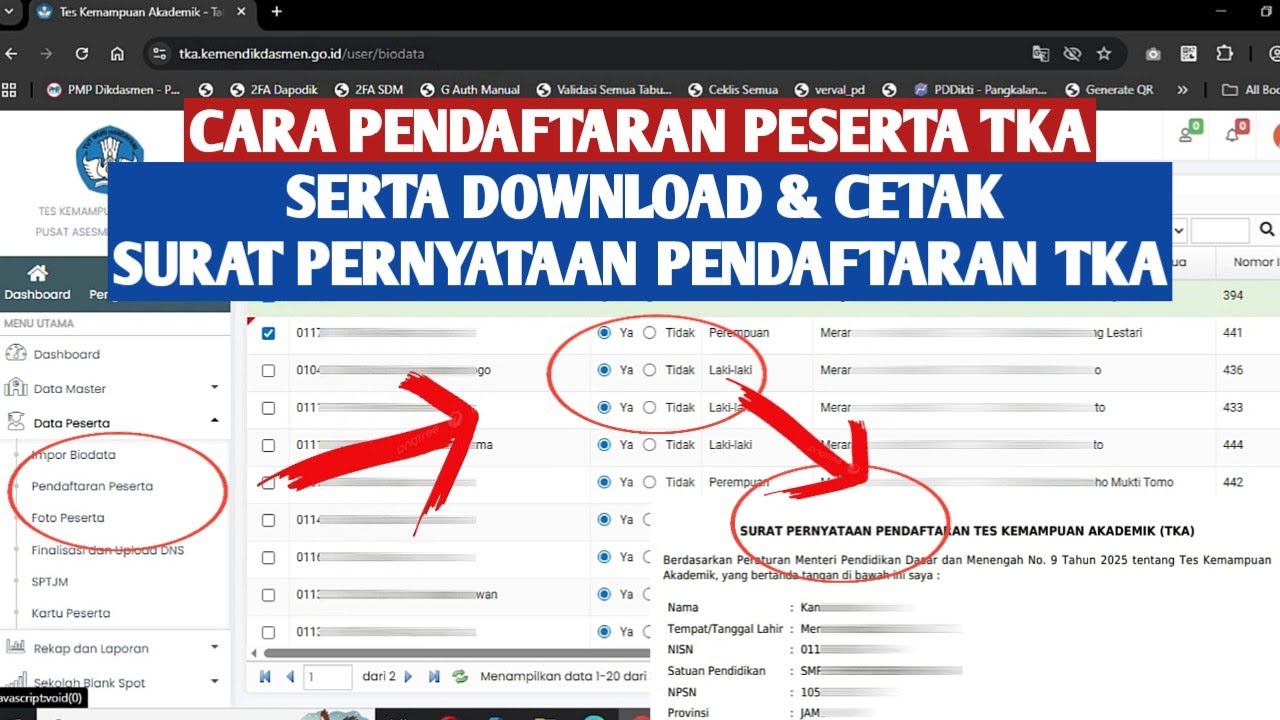
Task: Click the camera screenshot extension icon
Action: tap(1153, 54)
